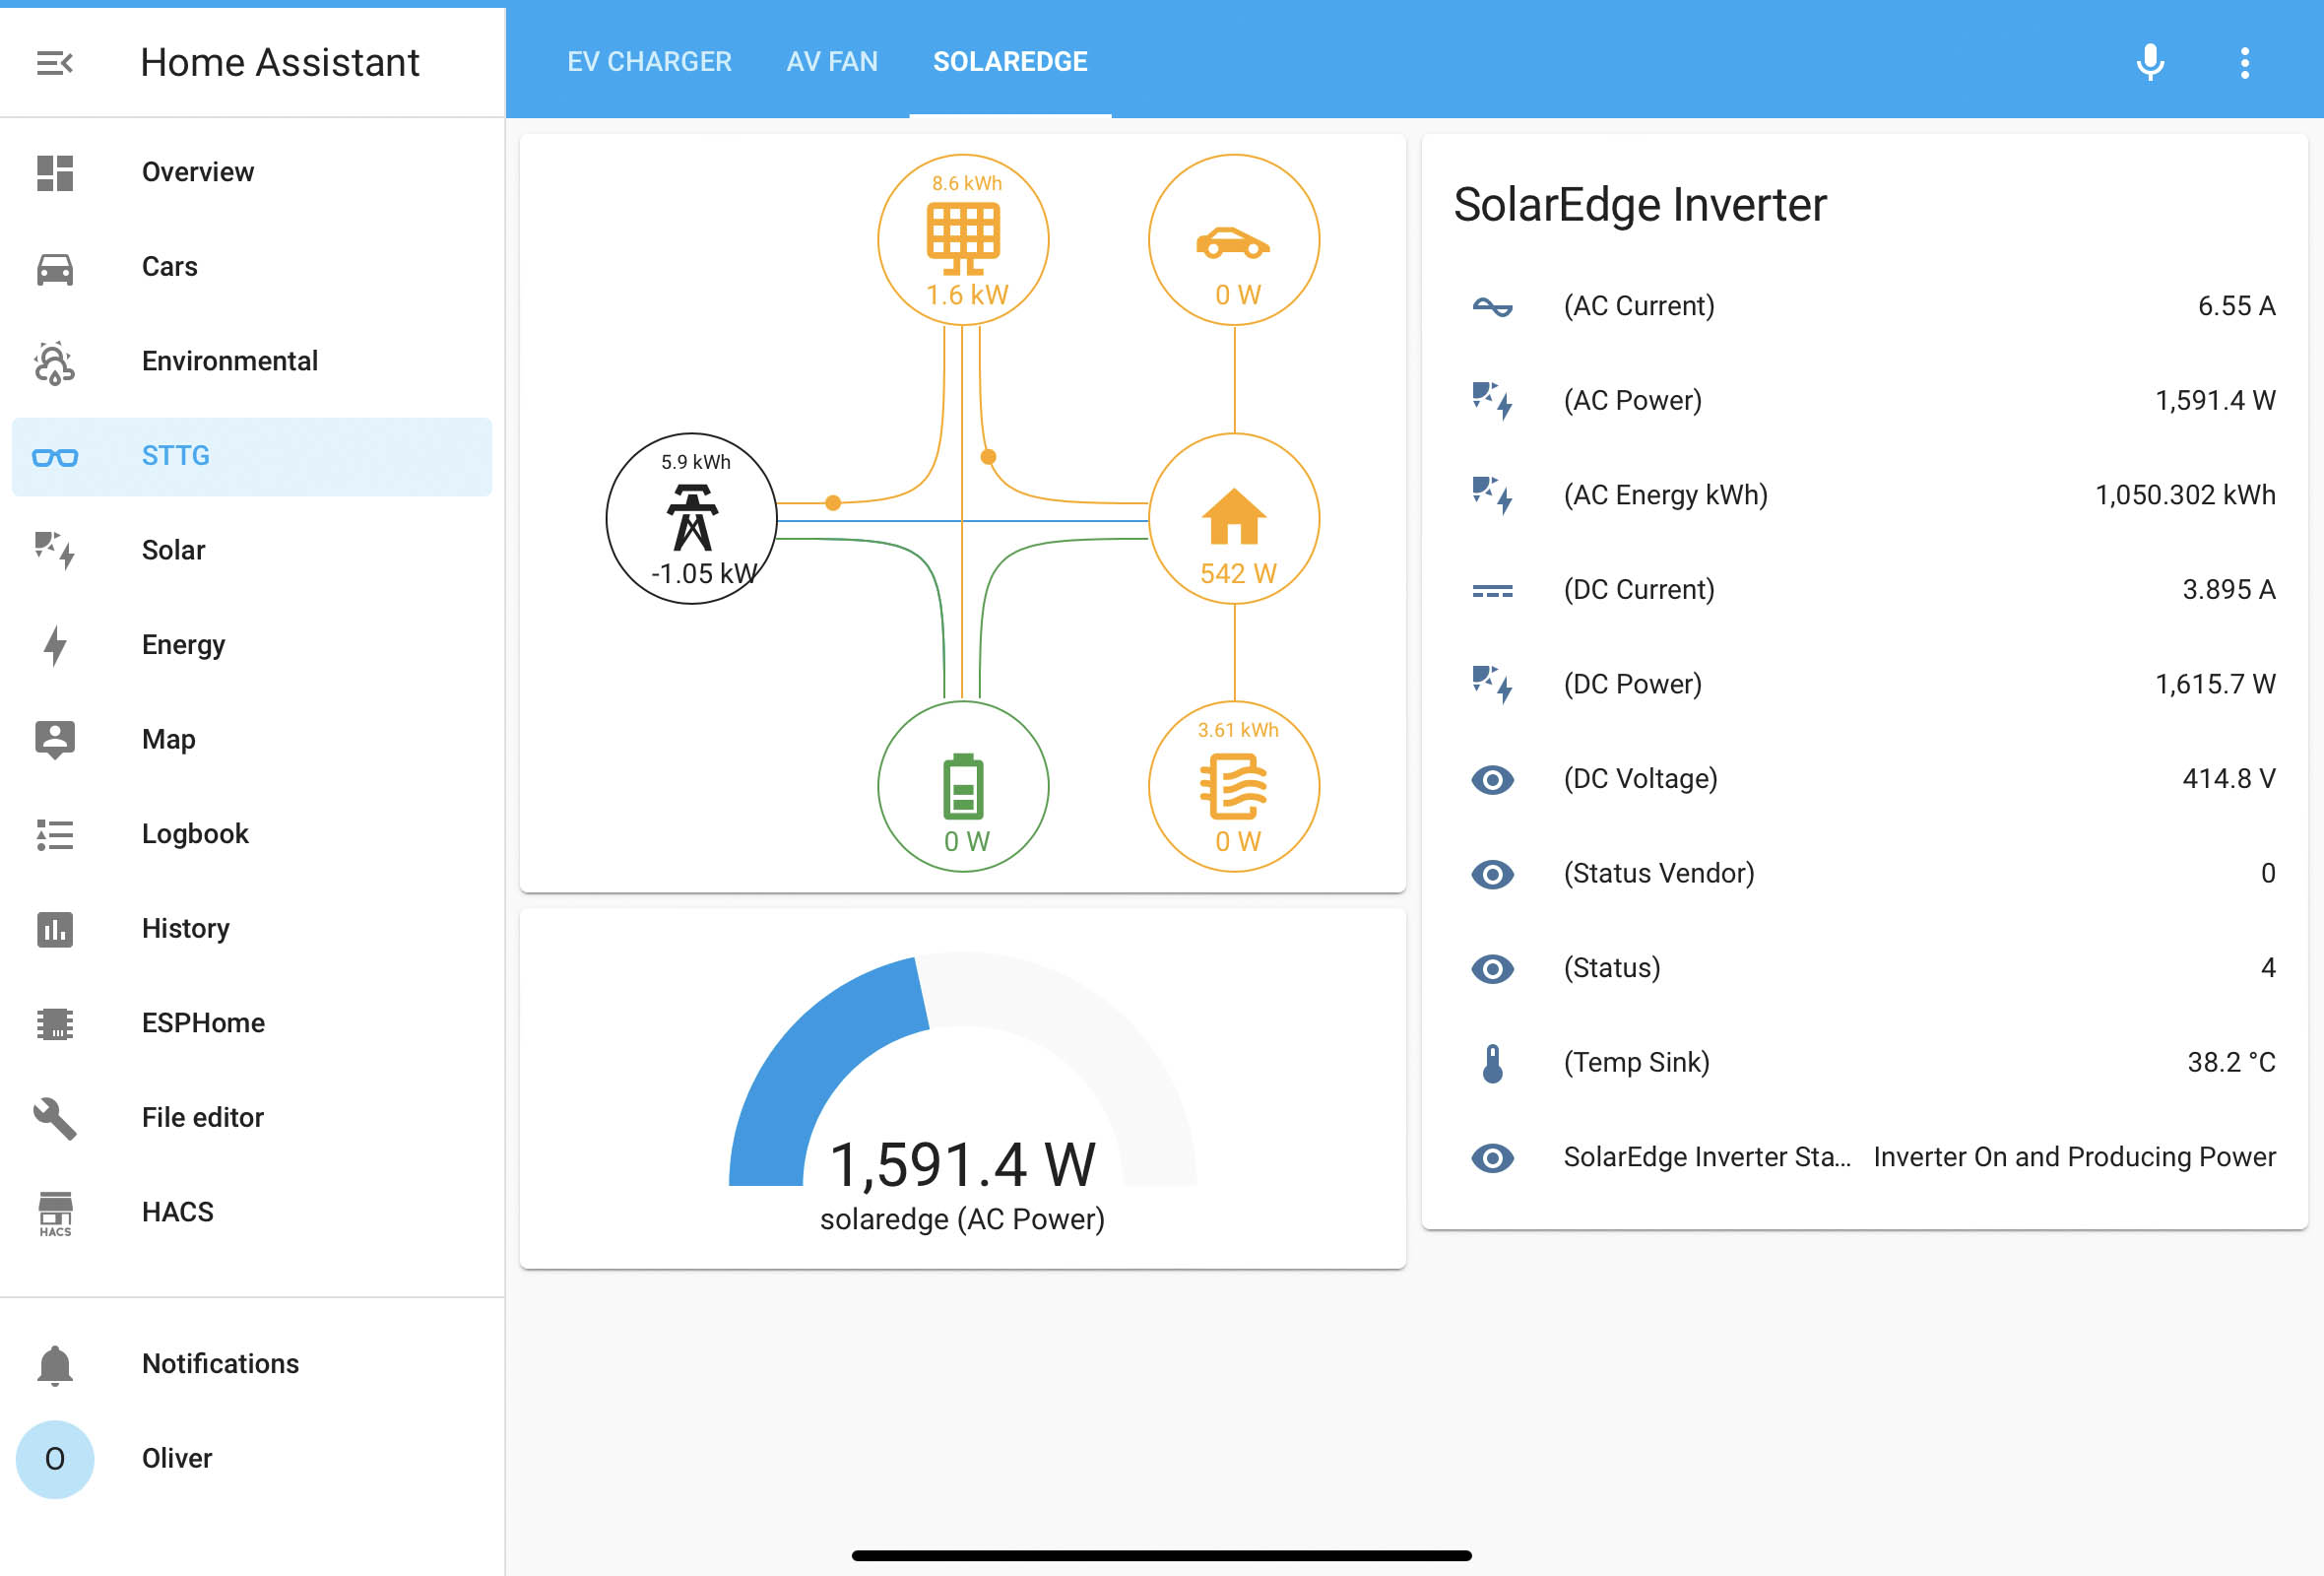The height and width of the screenshot is (1576, 2324).
Task: Click the DC Voltage eye icon
Action: (x=1493, y=780)
